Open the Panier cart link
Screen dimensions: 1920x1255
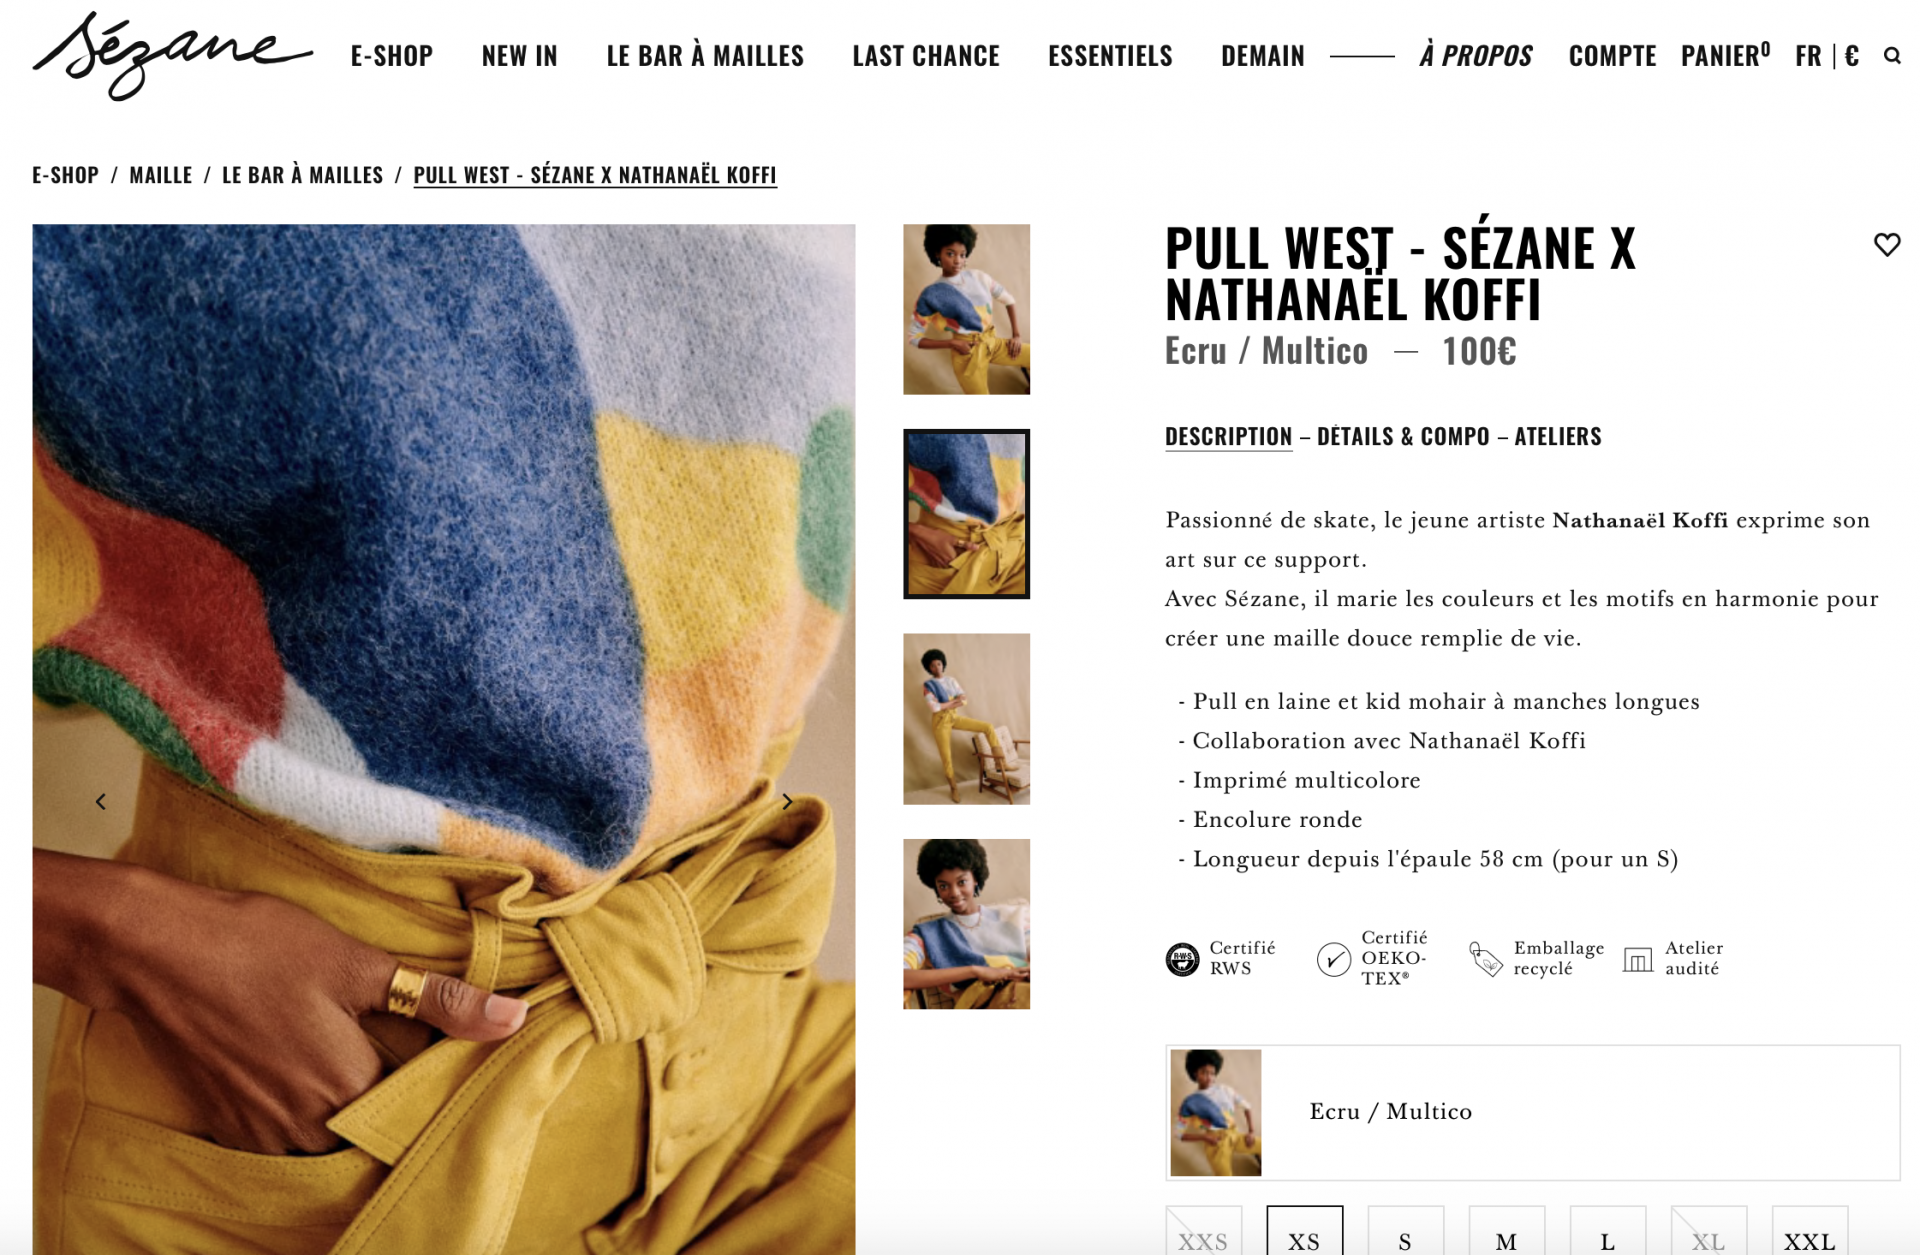[1725, 56]
